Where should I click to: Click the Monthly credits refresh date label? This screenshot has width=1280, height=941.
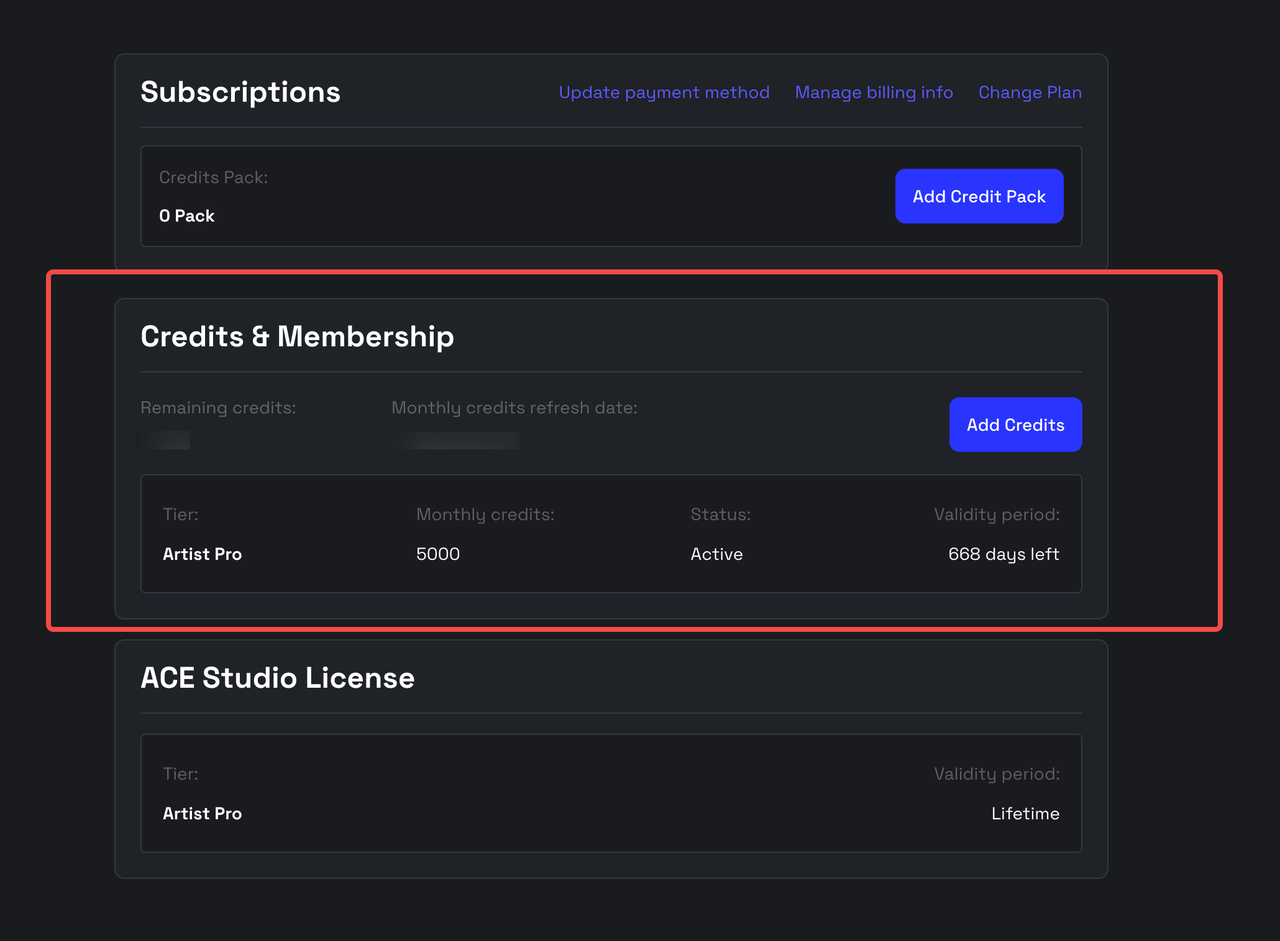(x=514, y=408)
